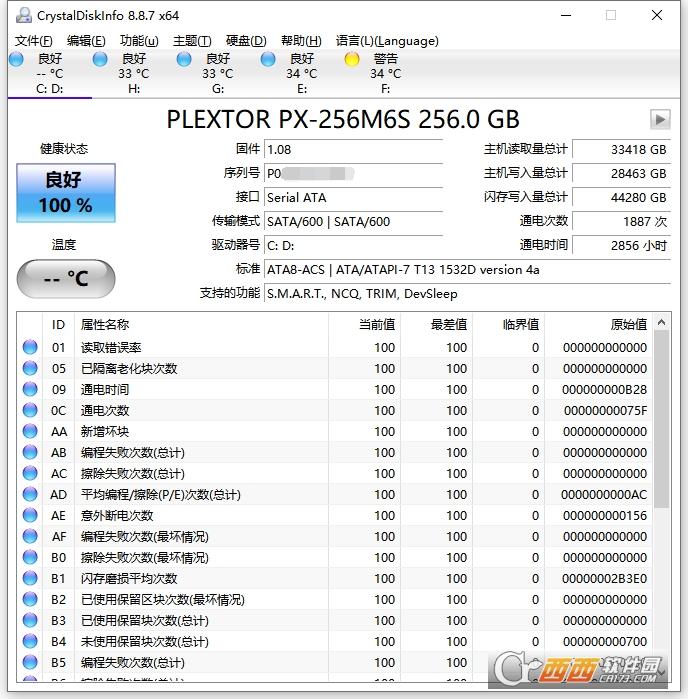The width and height of the screenshot is (688, 699).
Task: Click status orb of row AC 擦除失败次数
Action: [30, 473]
